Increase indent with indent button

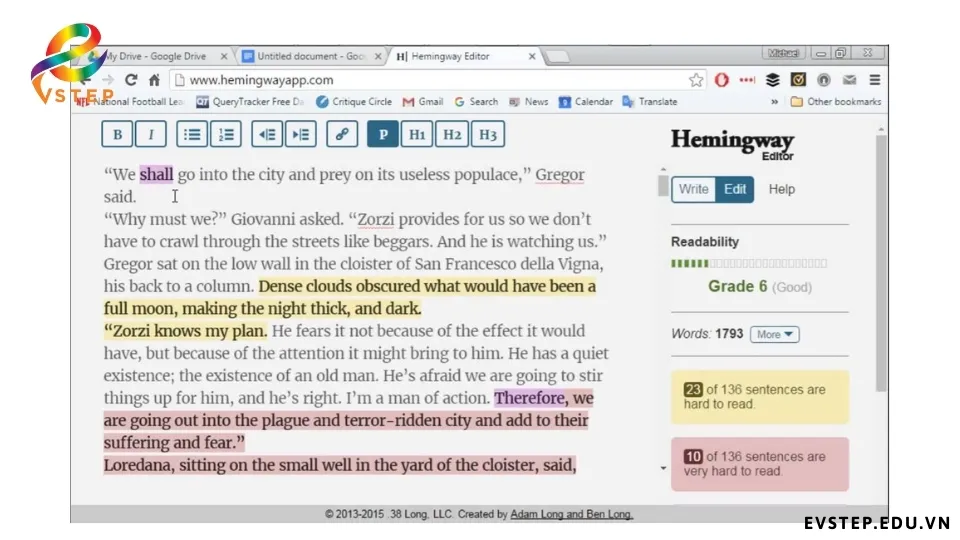[x=301, y=135]
